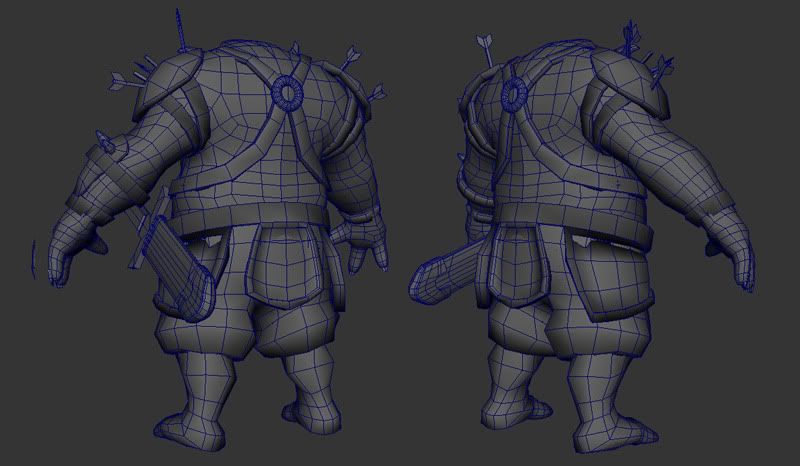Viewport: 800px width, 466px height.
Task: Click the scabbard hanging on left model's hip
Action: click(x=169, y=258)
